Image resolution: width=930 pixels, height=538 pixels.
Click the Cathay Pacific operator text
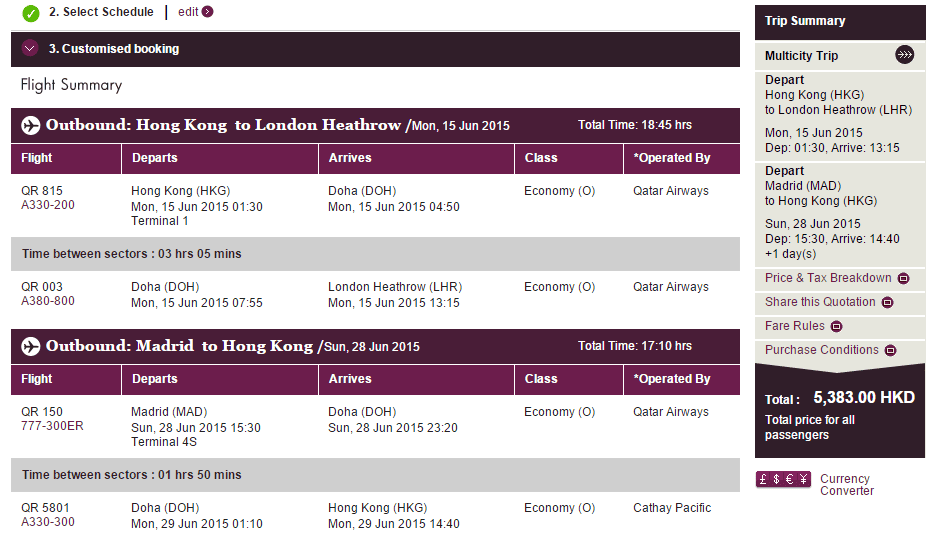672,508
